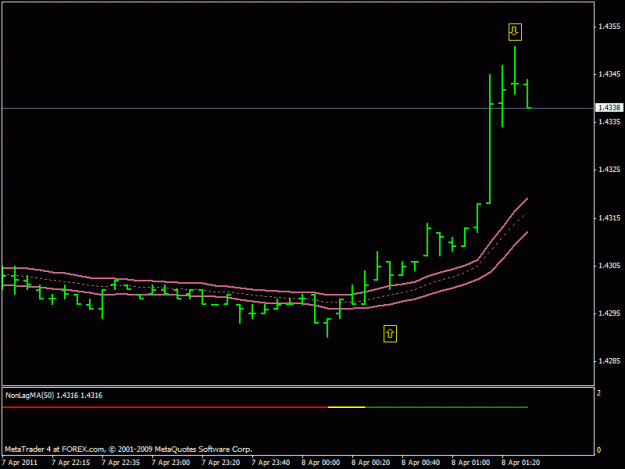Click the 8 Apr 01:00 time label
The image size is (625, 469).
471,463
